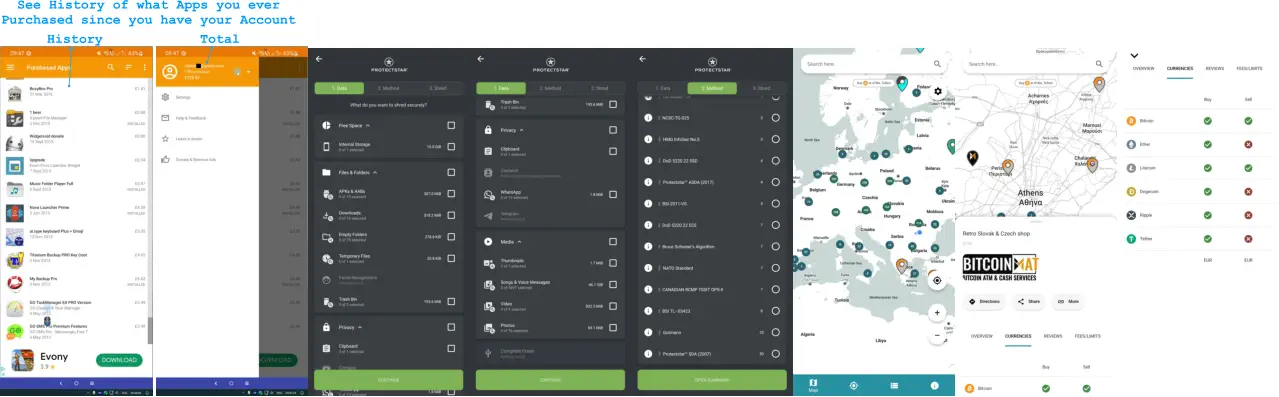Expand the account dropdown arrow in the drawer
Screen dimensions: 1279x397
coord(248,72)
